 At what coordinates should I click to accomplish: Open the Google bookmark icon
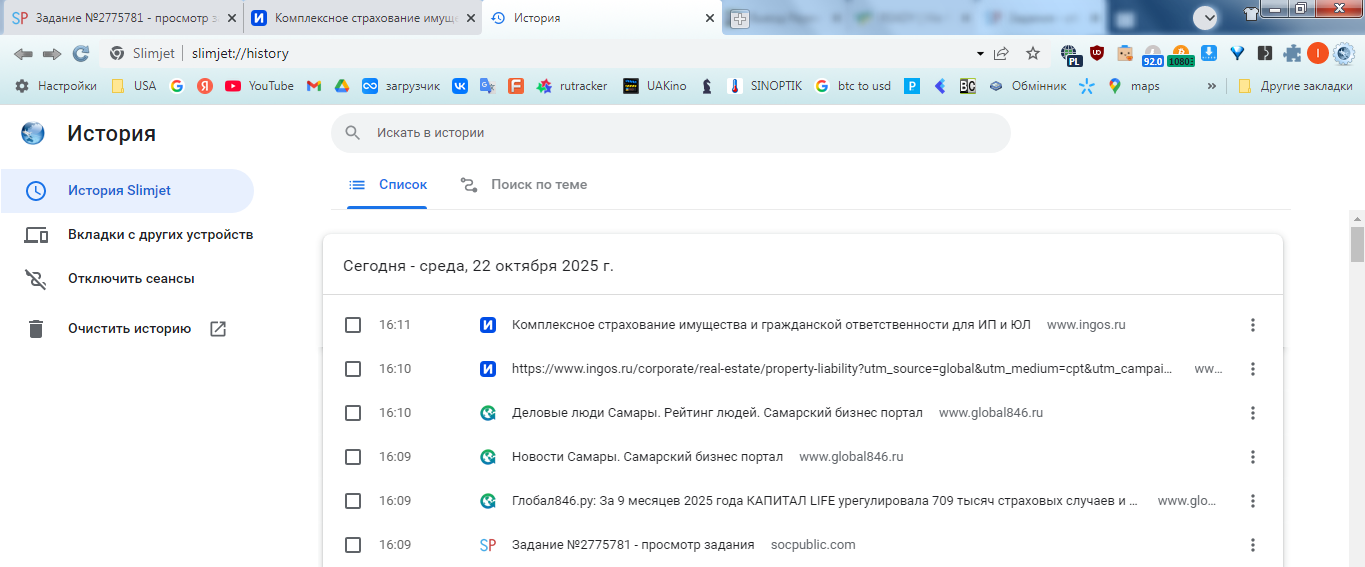pos(177,86)
